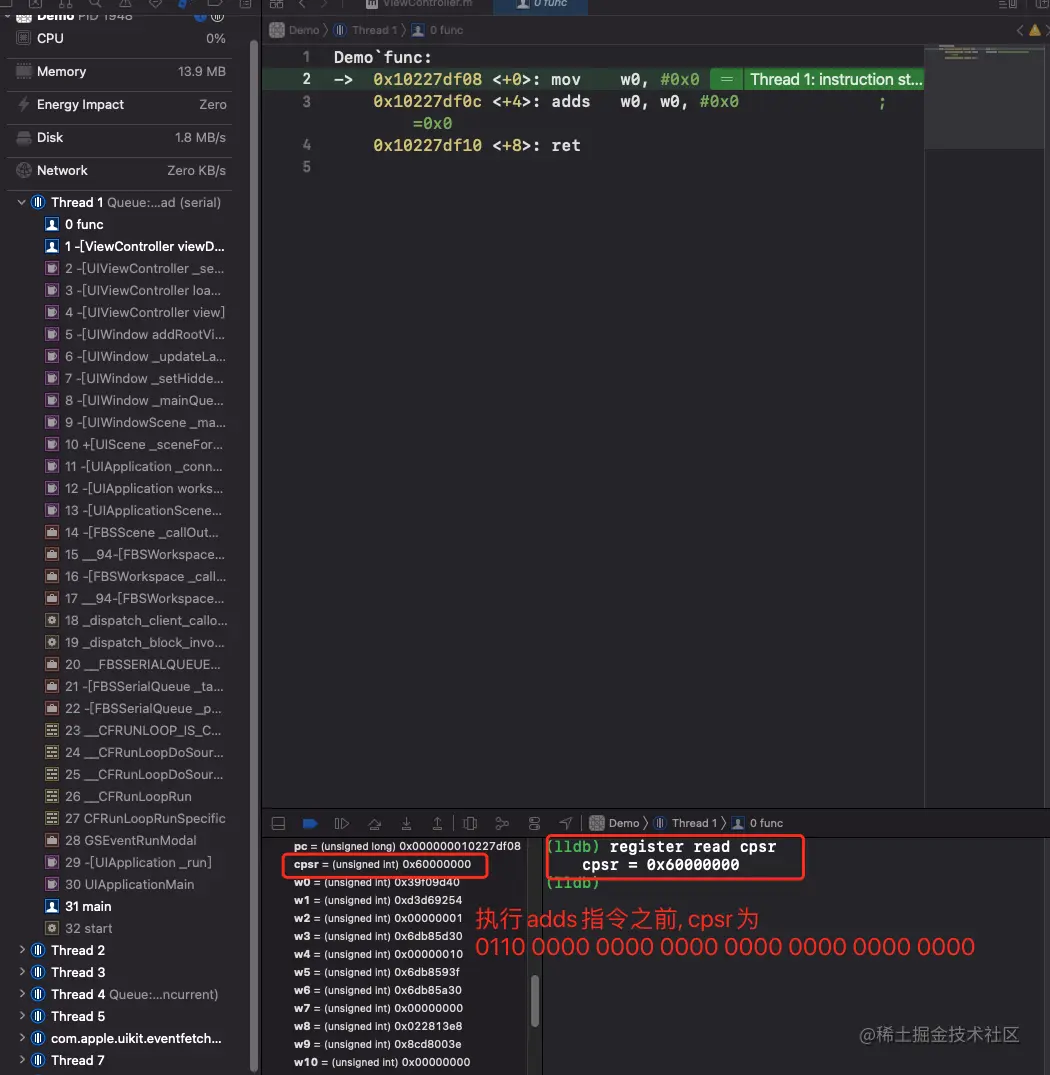Click the adds w0, w0, #0x0 instruction line

point(556,101)
